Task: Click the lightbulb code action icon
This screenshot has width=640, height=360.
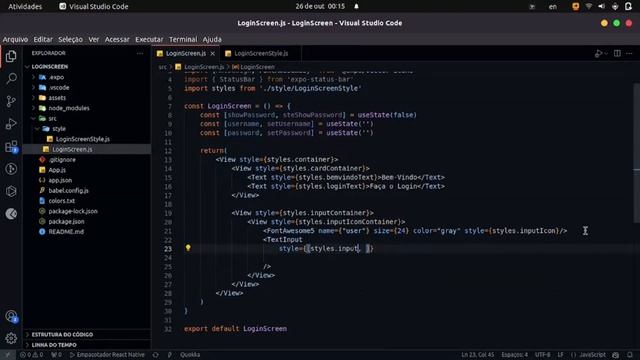Action: (x=188, y=248)
